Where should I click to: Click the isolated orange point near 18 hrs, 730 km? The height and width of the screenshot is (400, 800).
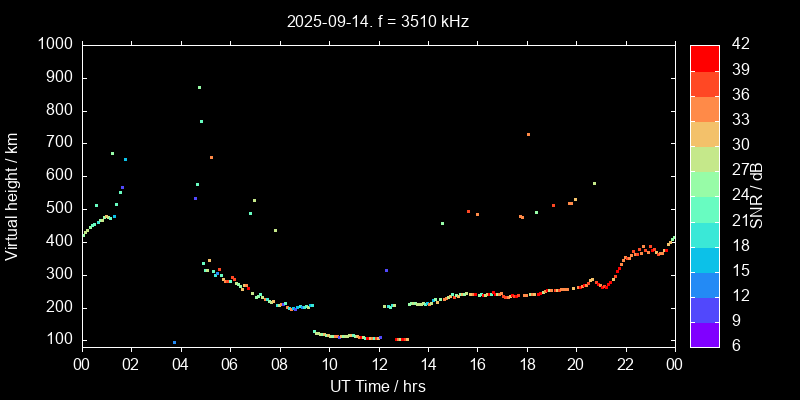click(528, 134)
